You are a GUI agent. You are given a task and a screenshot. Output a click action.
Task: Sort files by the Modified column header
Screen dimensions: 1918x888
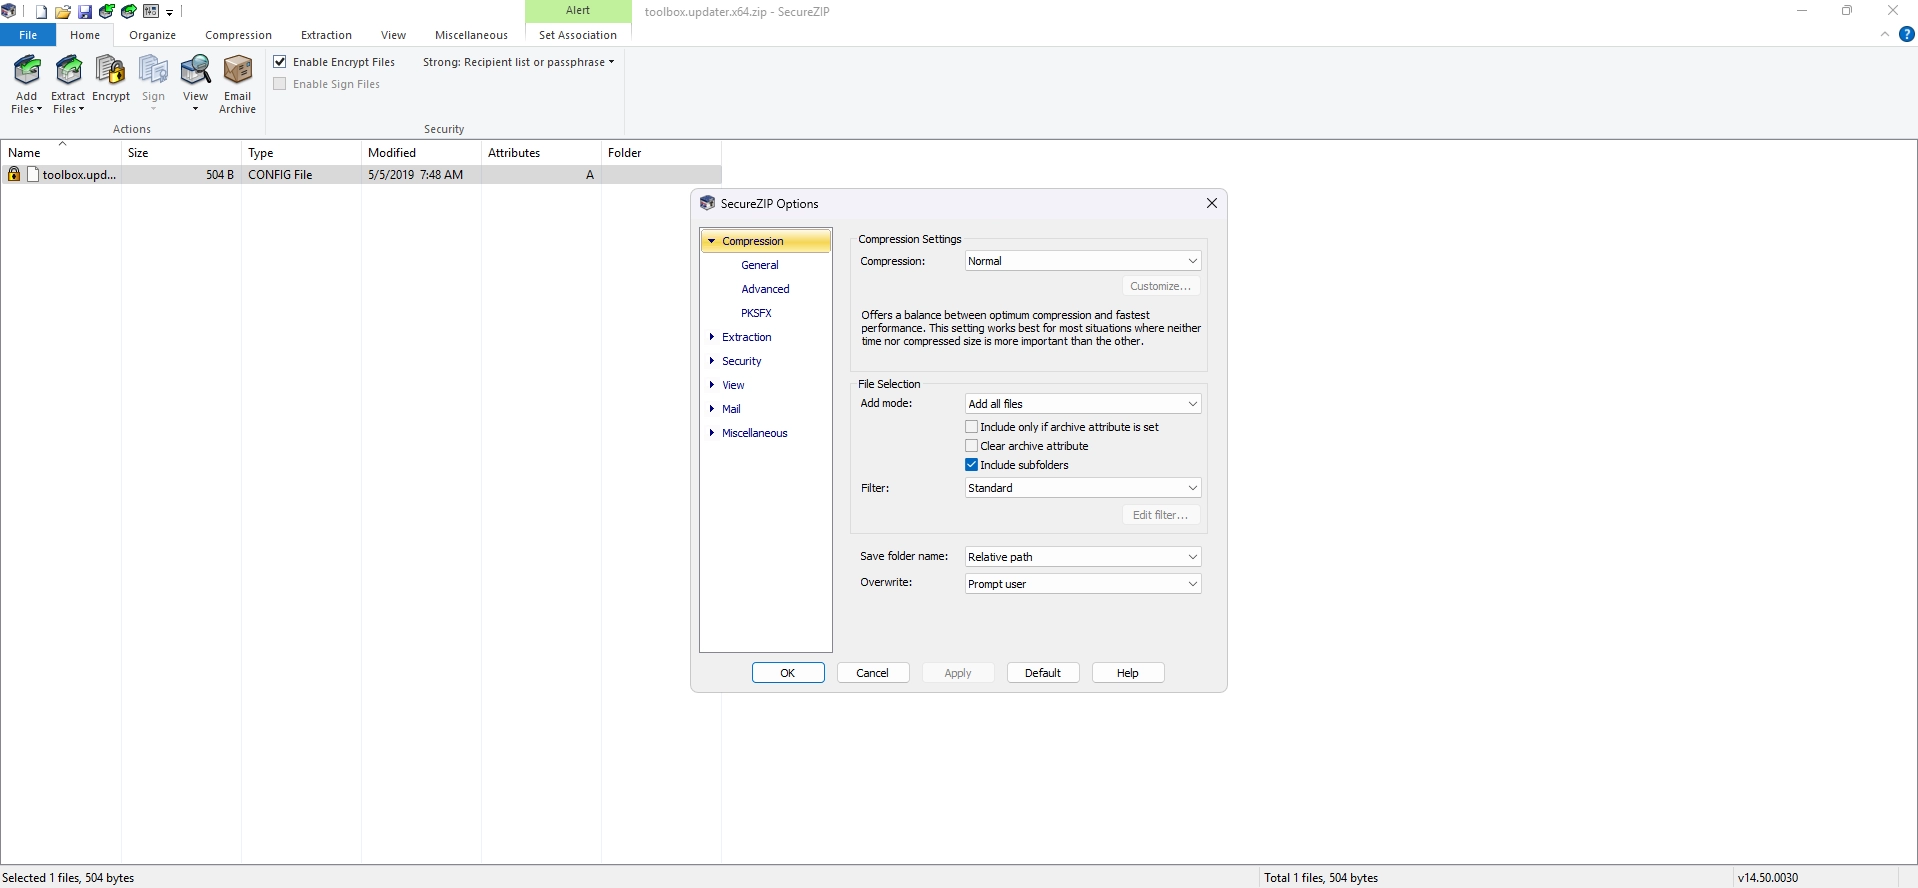421,153
